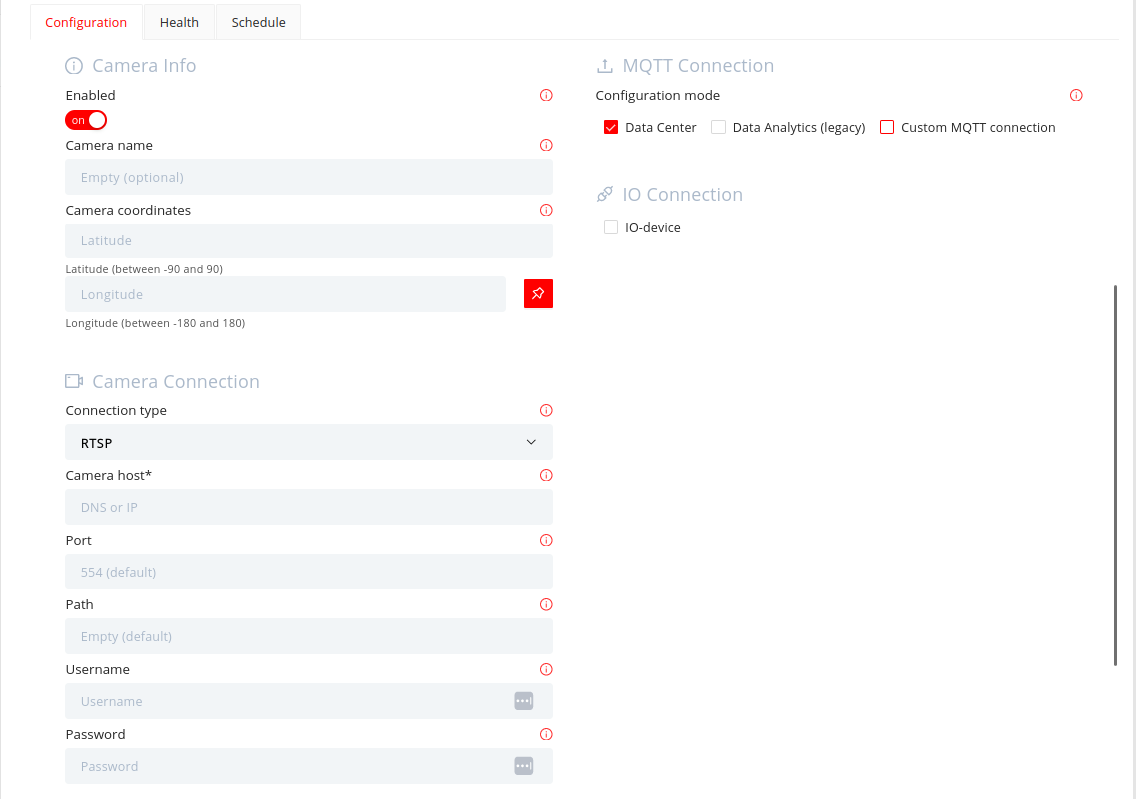This screenshot has height=799, width=1136.
Task: Turn off the Enabled camera toggle
Action: [x=86, y=120]
